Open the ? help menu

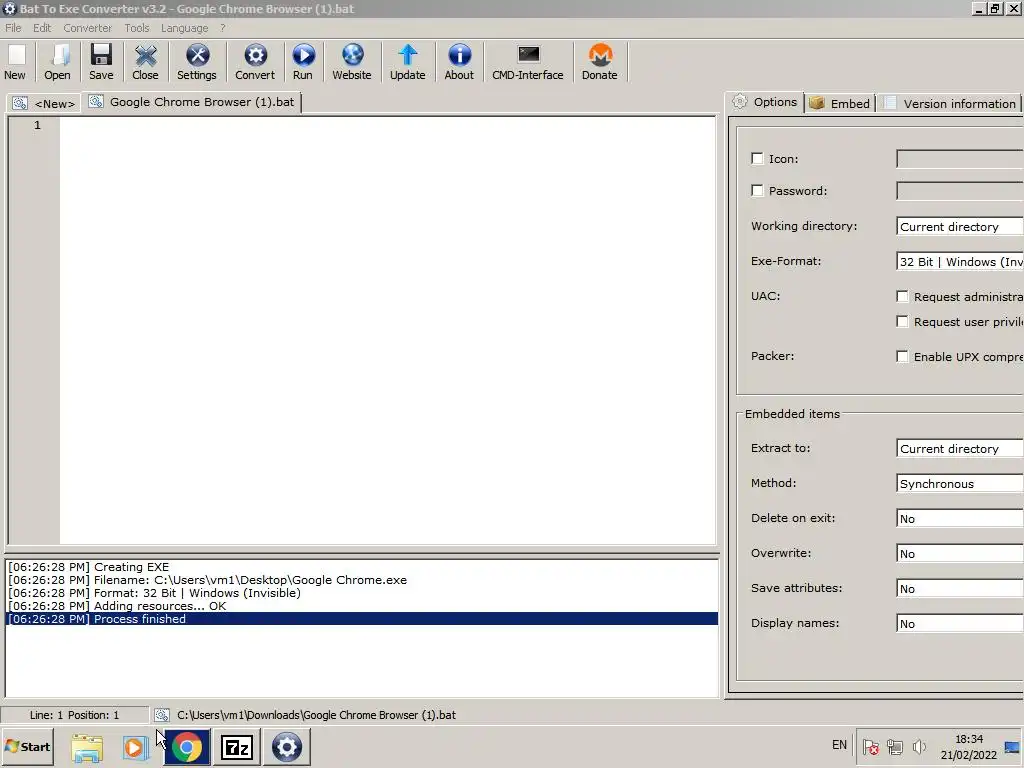click(x=223, y=28)
